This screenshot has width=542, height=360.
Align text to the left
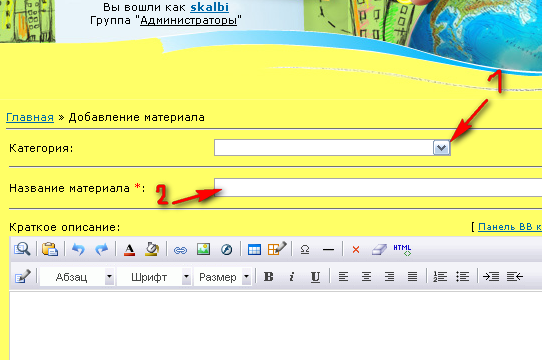343,277
